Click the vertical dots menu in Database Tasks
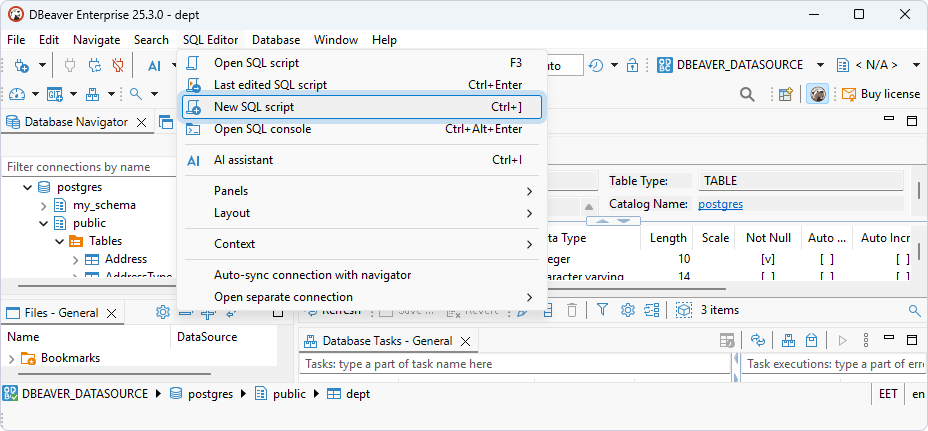Screen dimensions: 928x431 click(866, 340)
